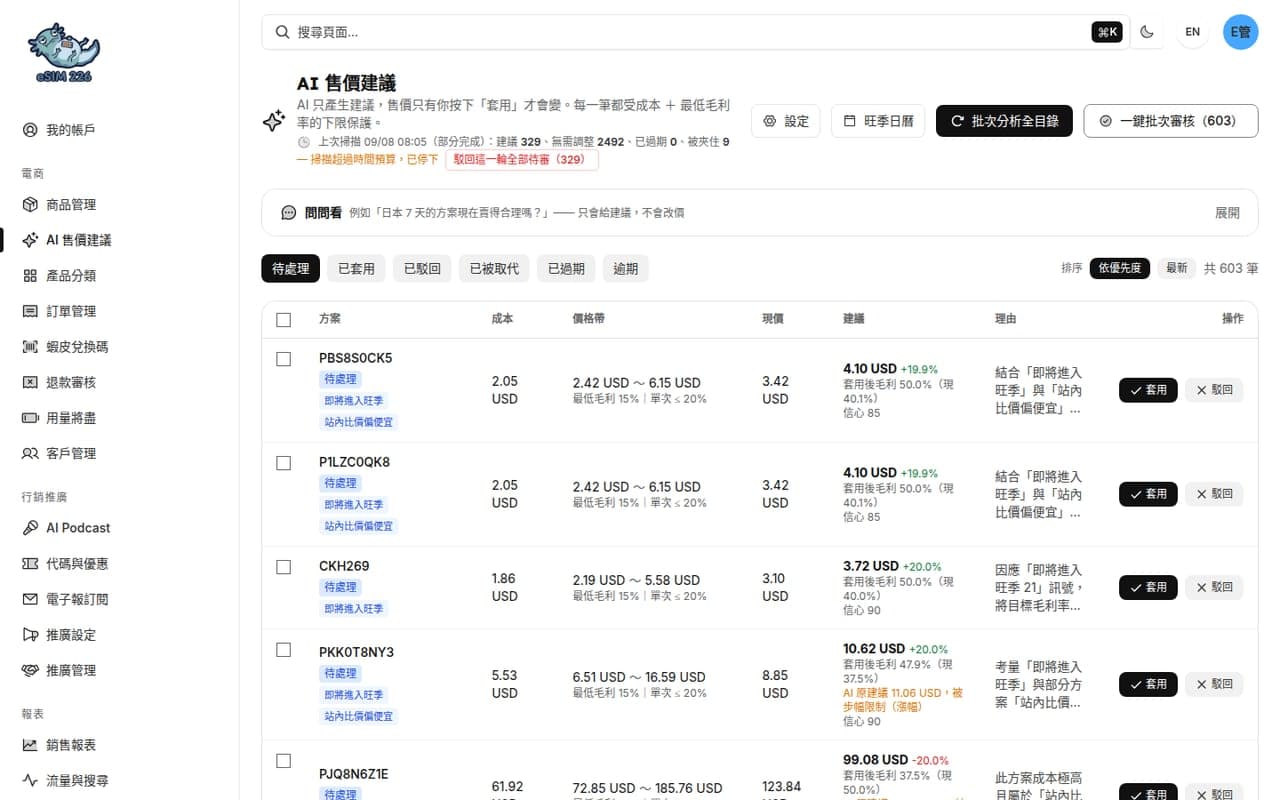Apply the suggestion for CKH269 with 套用
1280x800 pixels.
pos(1148,587)
